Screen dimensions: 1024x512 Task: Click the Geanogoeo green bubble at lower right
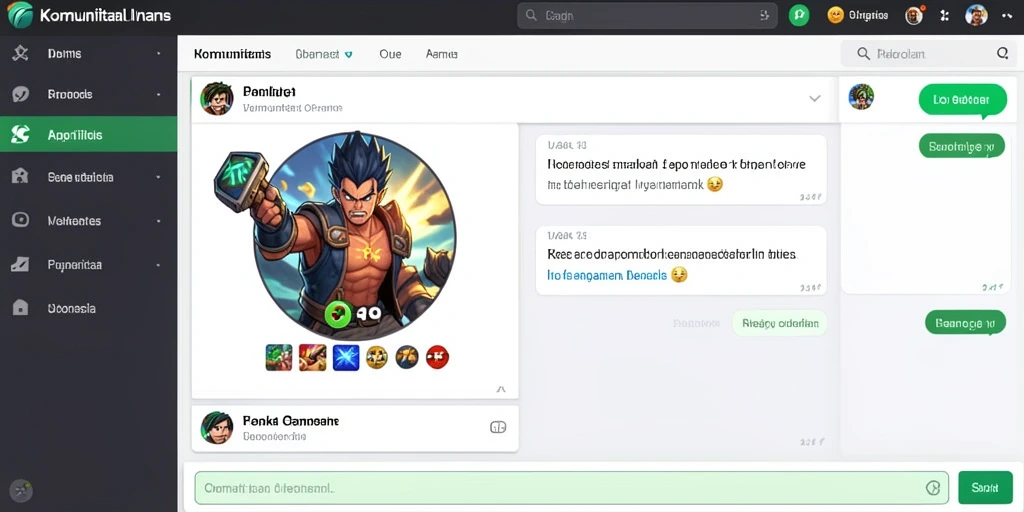965,323
